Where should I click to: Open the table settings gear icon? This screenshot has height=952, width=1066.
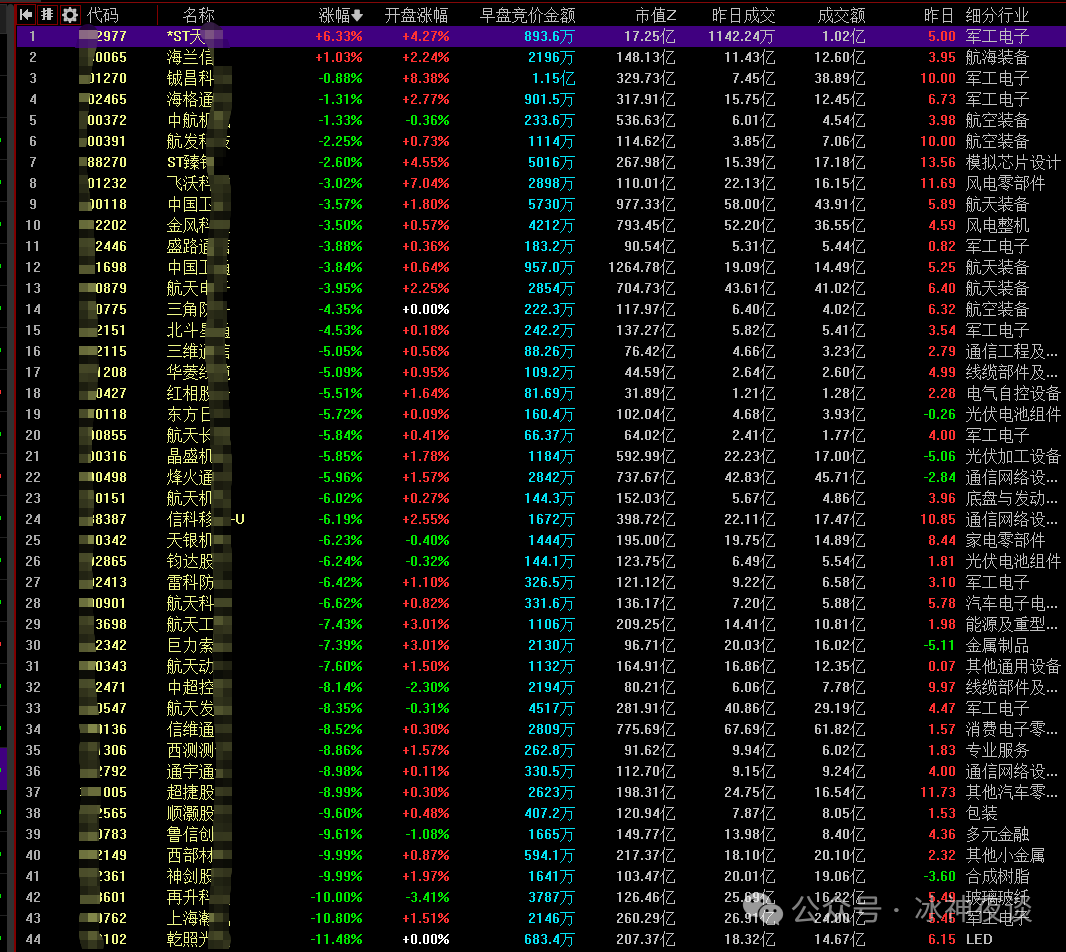click(x=69, y=14)
